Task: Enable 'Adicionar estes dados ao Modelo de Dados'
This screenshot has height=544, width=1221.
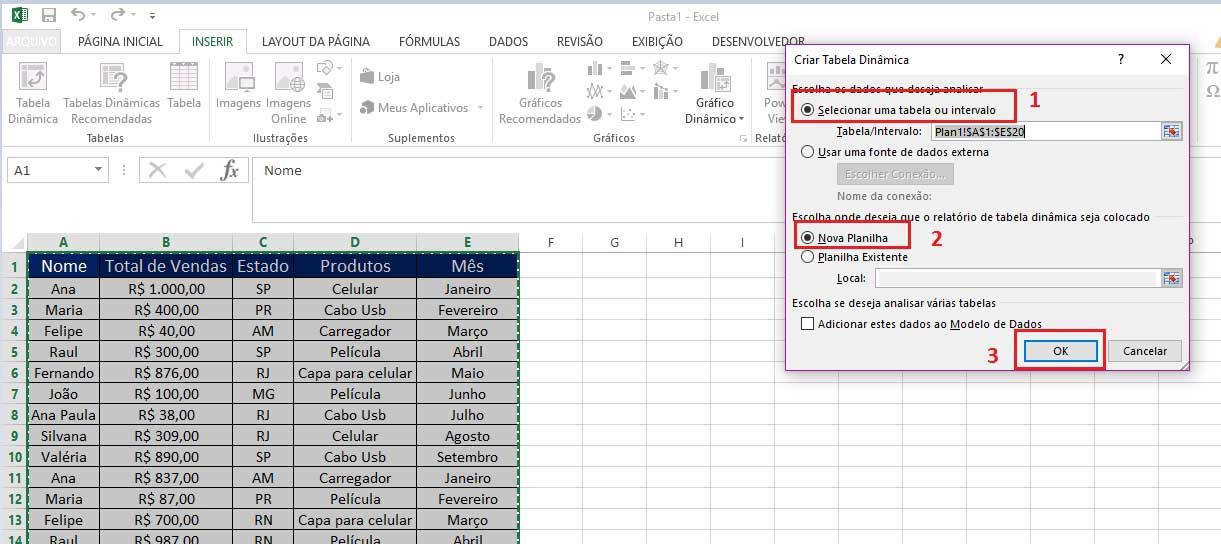Action: 808,324
